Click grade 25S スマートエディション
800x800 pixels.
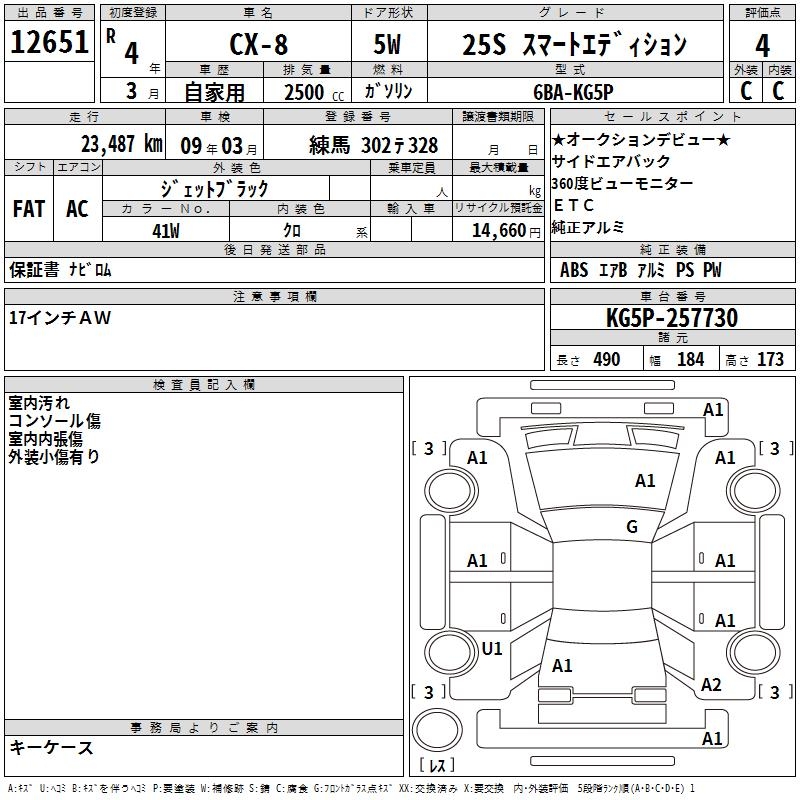(574, 45)
